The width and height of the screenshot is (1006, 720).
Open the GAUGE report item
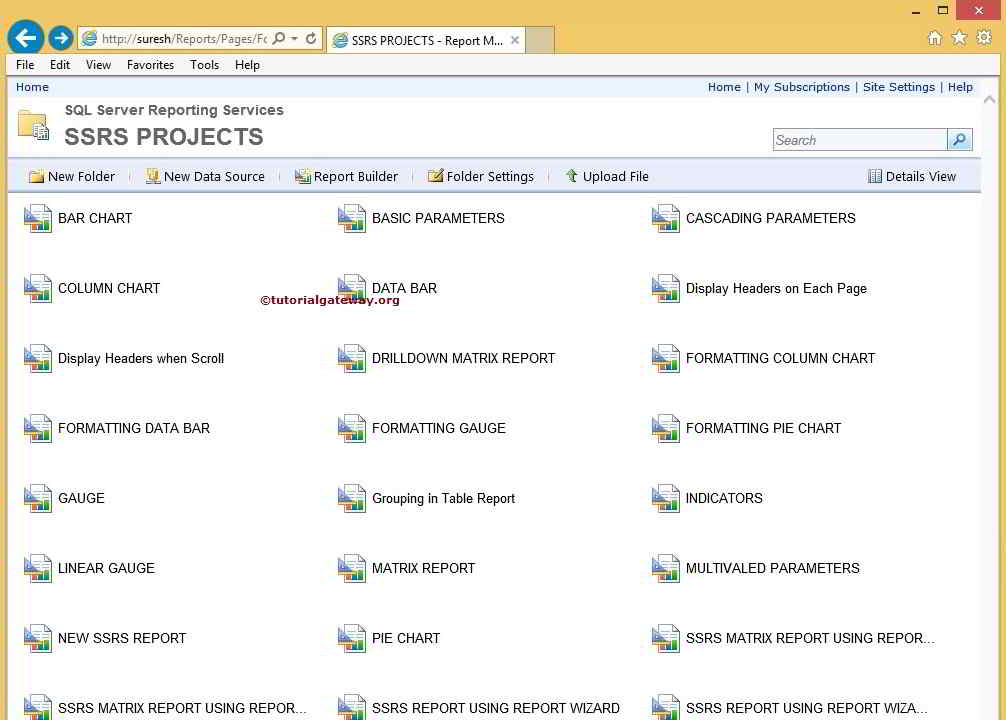pos(81,498)
